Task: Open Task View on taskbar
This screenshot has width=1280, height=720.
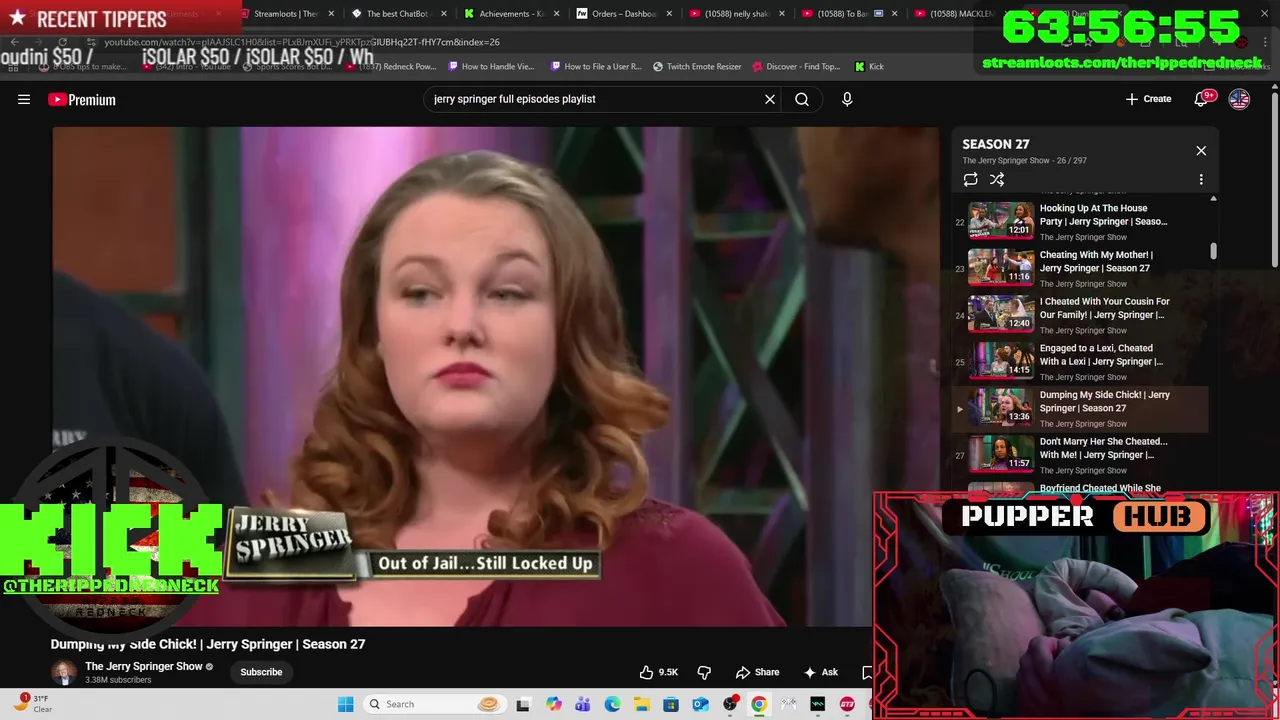Action: [x=523, y=704]
